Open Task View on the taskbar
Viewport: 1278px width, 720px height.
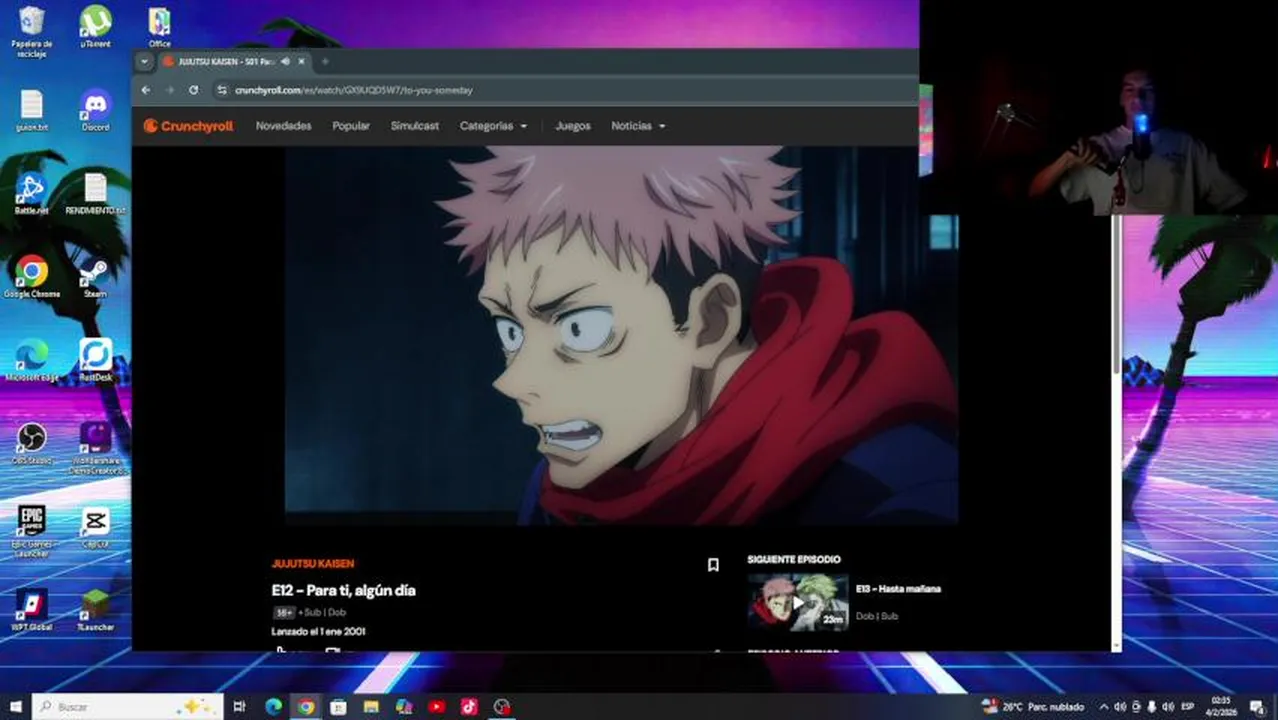240,707
